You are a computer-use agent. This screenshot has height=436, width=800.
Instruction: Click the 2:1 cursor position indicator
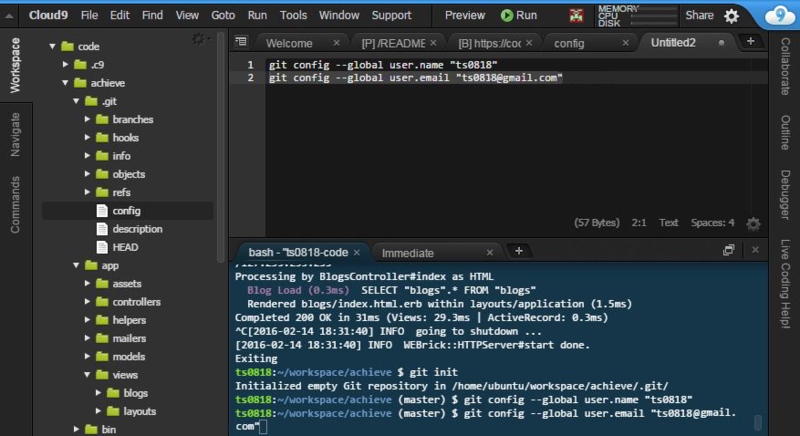[x=639, y=223]
